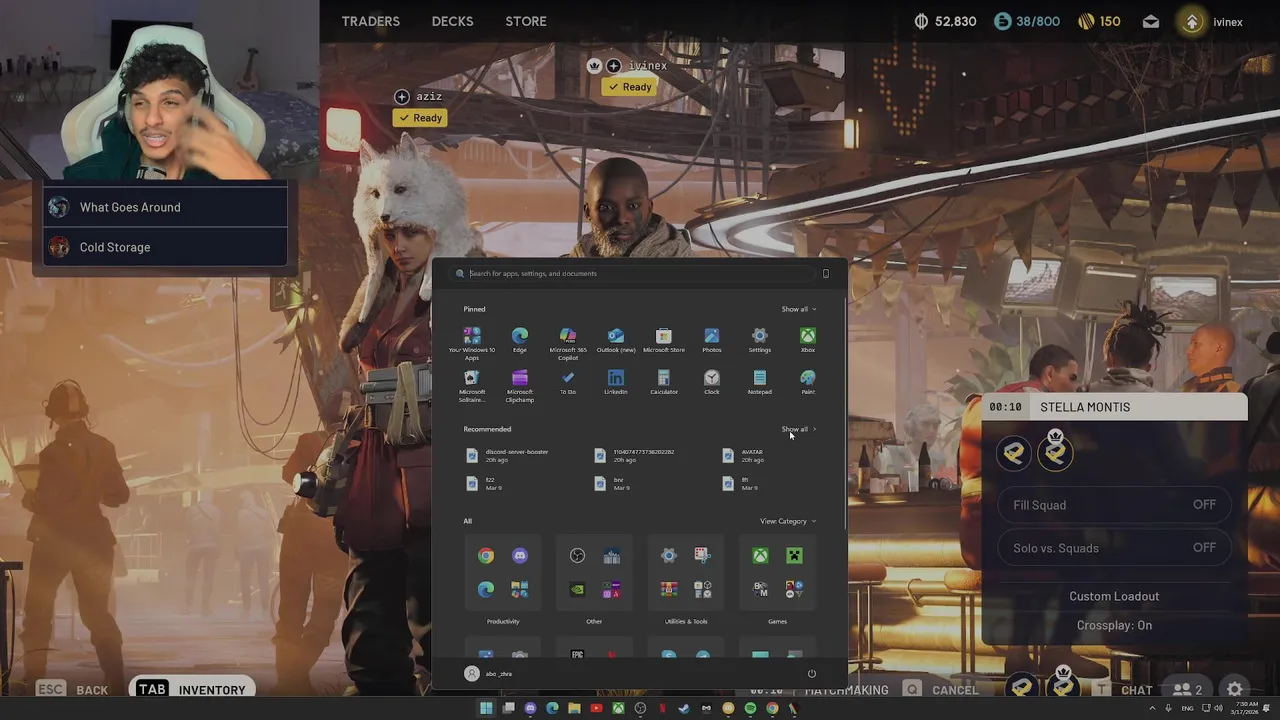Open Spotify from the taskbar

click(x=750, y=708)
